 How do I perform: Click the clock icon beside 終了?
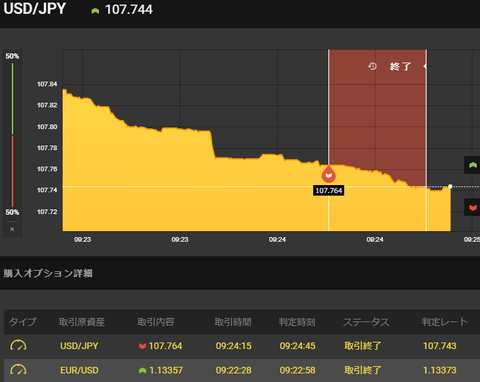coord(373,66)
